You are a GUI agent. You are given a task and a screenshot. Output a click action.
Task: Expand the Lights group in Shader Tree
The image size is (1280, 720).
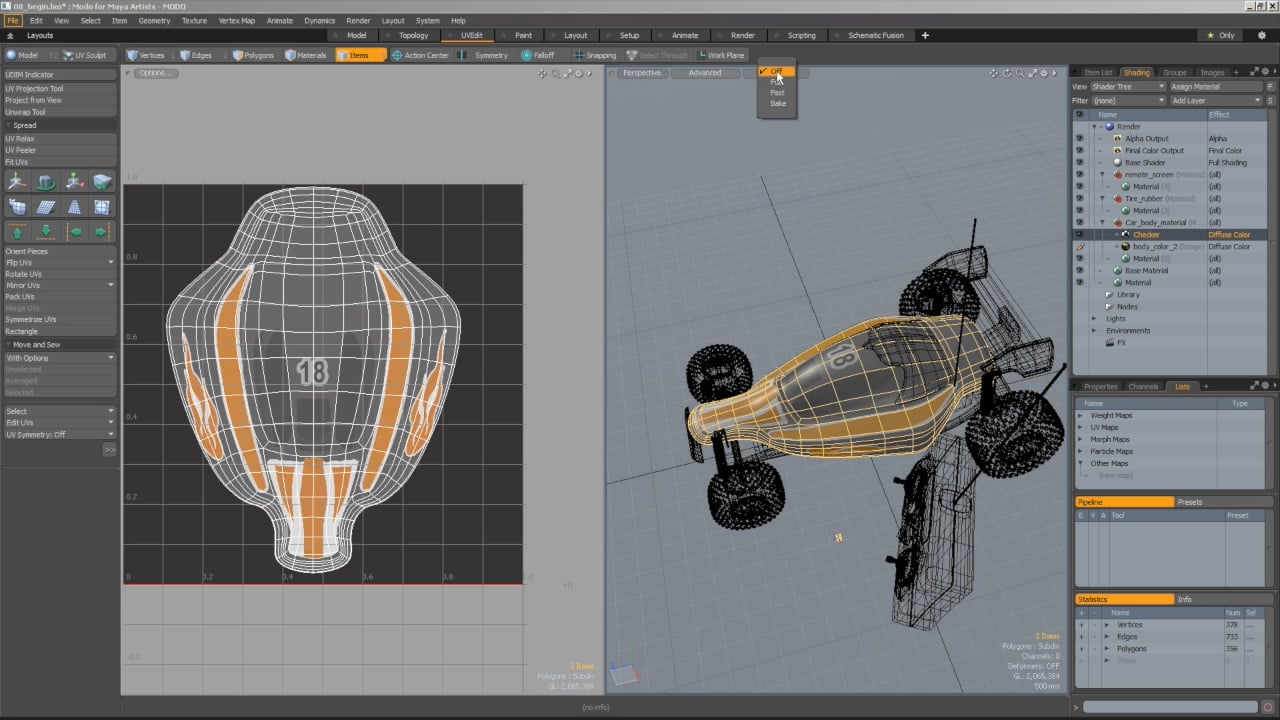point(1095,319)
